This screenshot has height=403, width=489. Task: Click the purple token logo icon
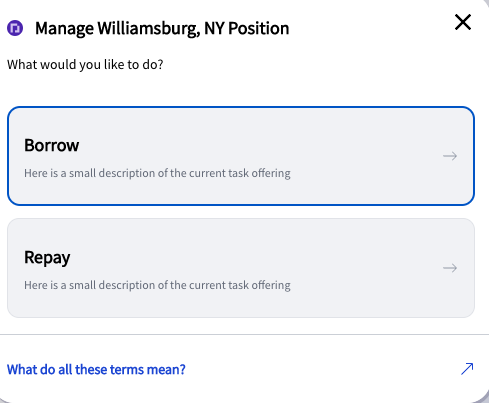pyautogui.click(x=15, y=28)
